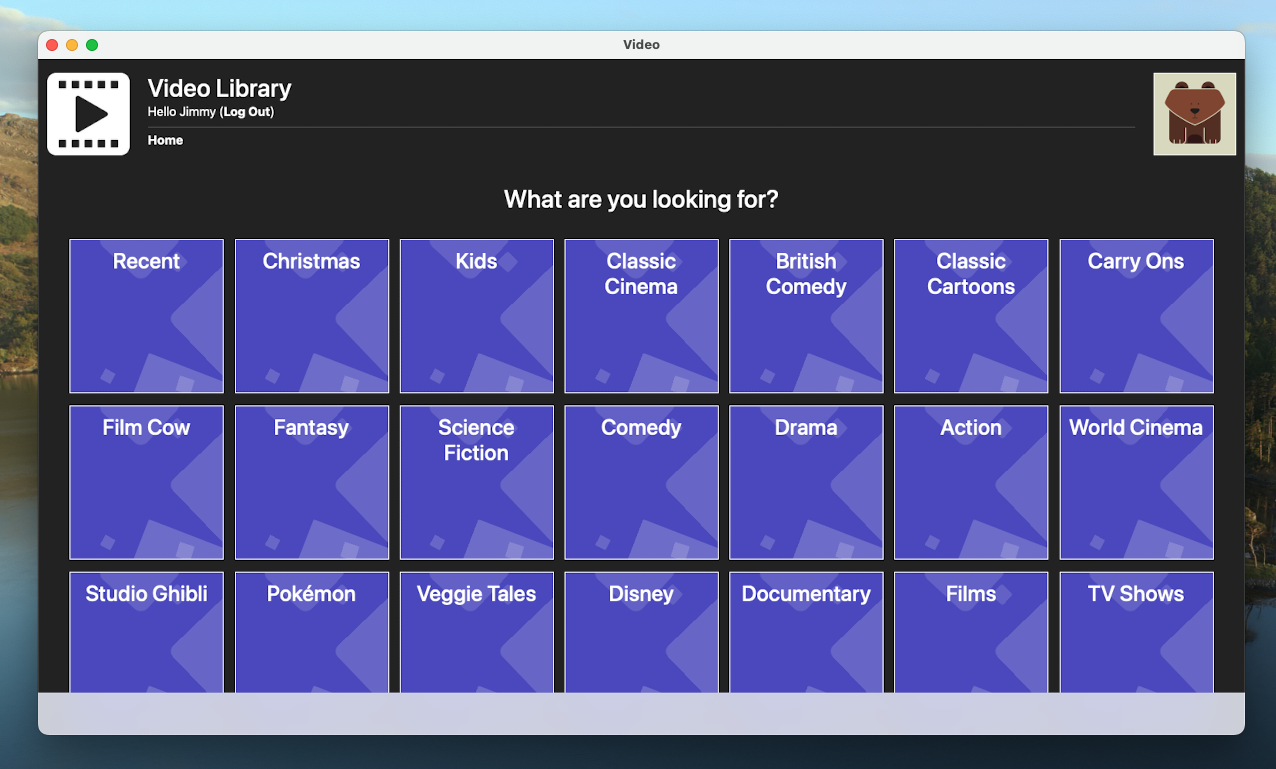Log out of Jimmy's account
Screen dimensions: 1276x769
[x=247, y=112]
